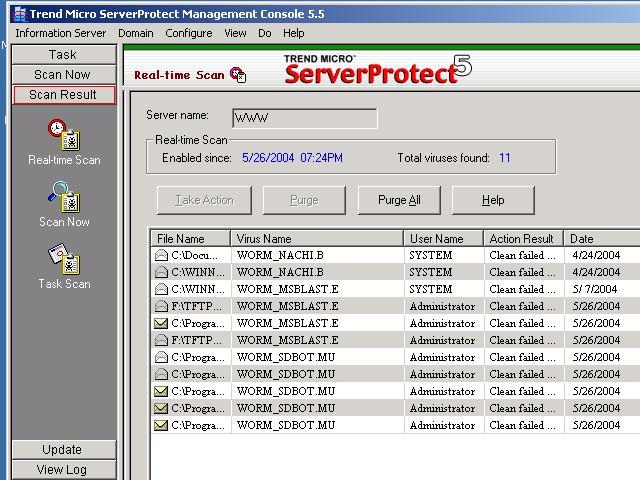Click the Enabled since date 5/26/2004 07:24PM
The image size is (640, 480).
(x=292, y=158)
